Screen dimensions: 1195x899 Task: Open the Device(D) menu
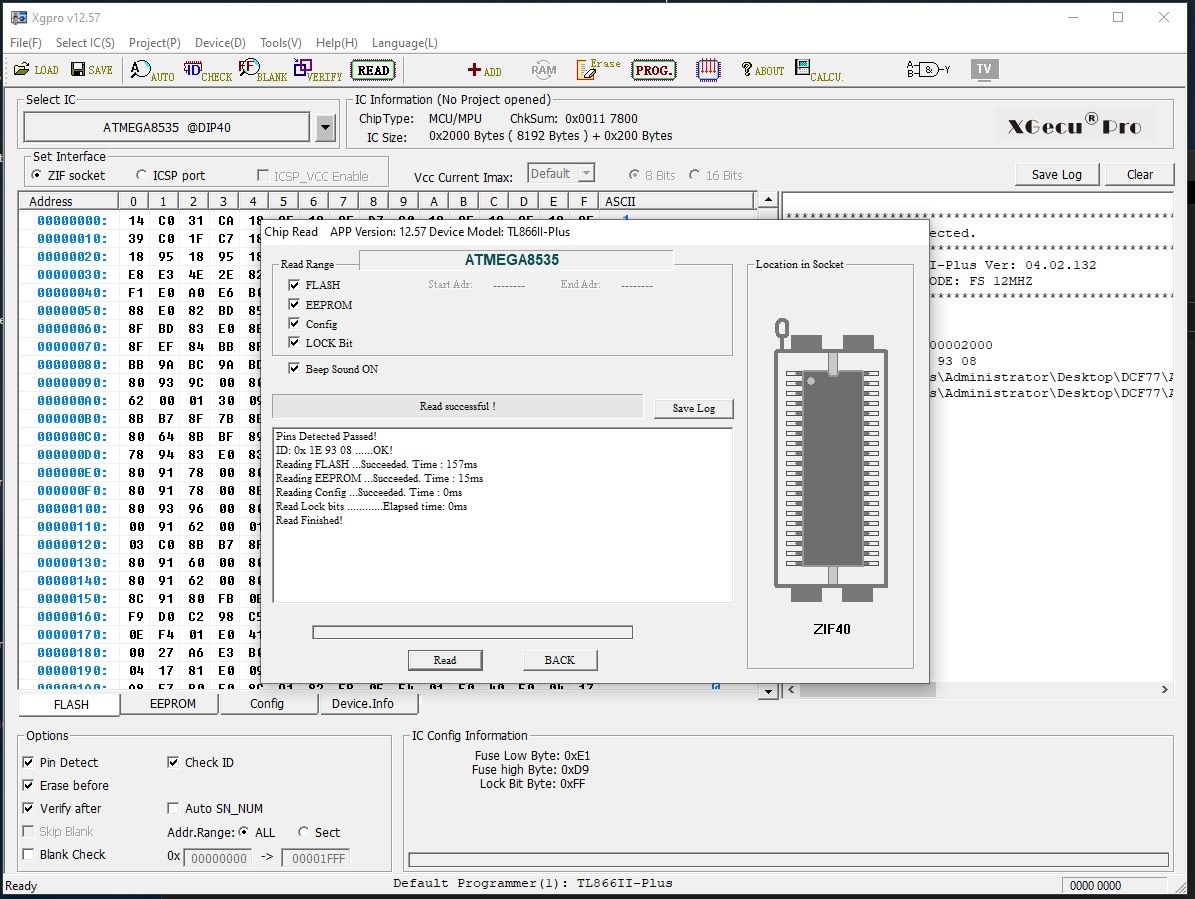coord(220,43)
